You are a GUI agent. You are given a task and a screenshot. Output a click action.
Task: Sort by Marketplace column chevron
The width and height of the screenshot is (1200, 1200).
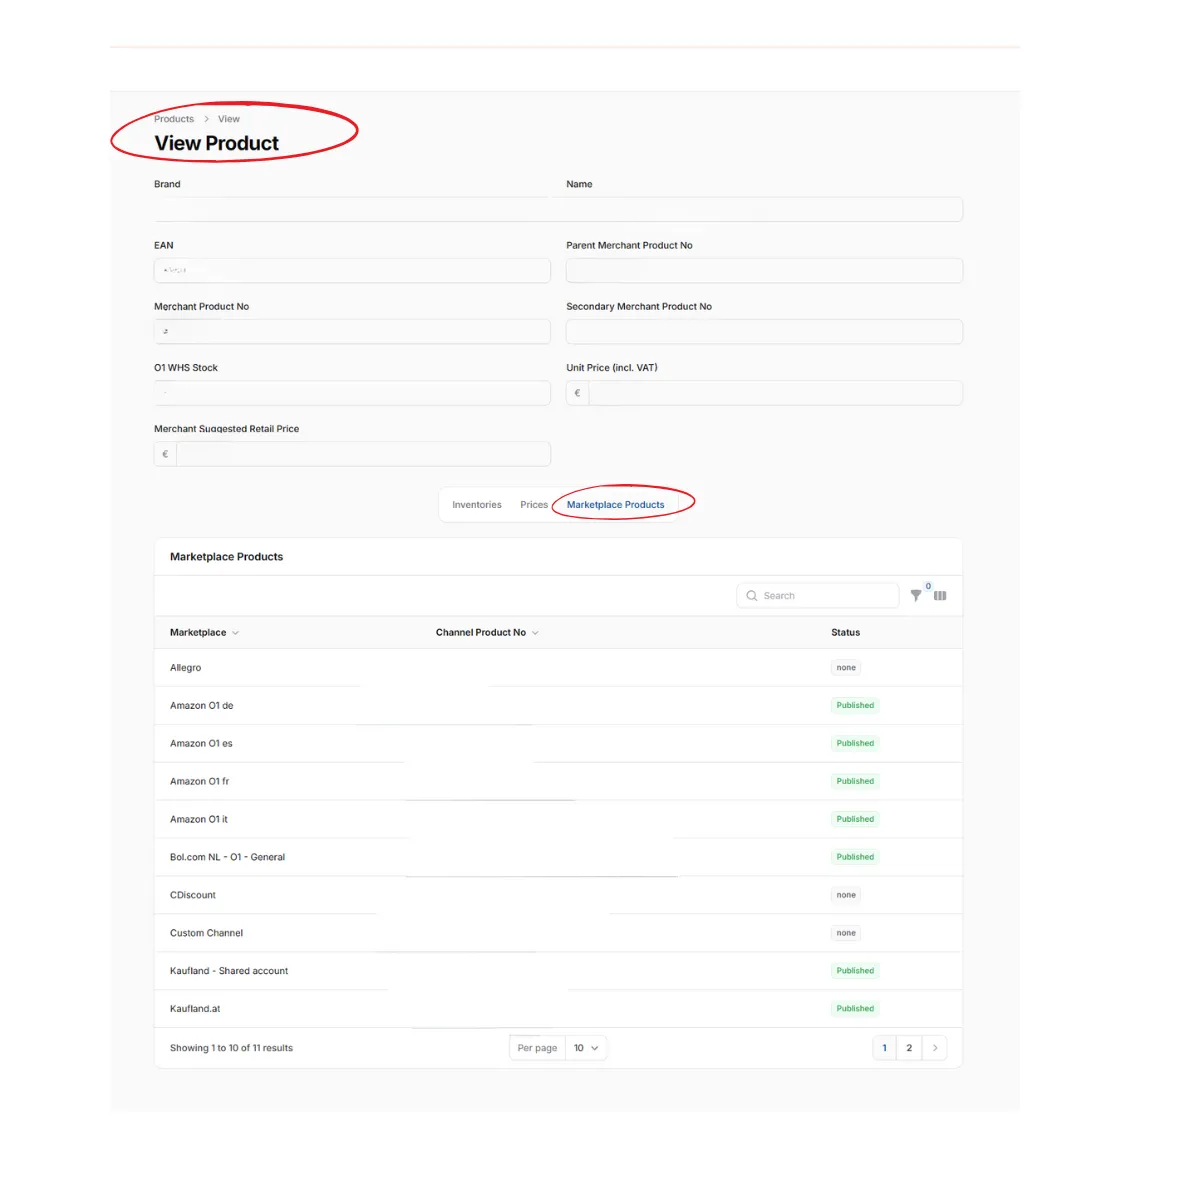pyautogui.click(x=235, y=633)
